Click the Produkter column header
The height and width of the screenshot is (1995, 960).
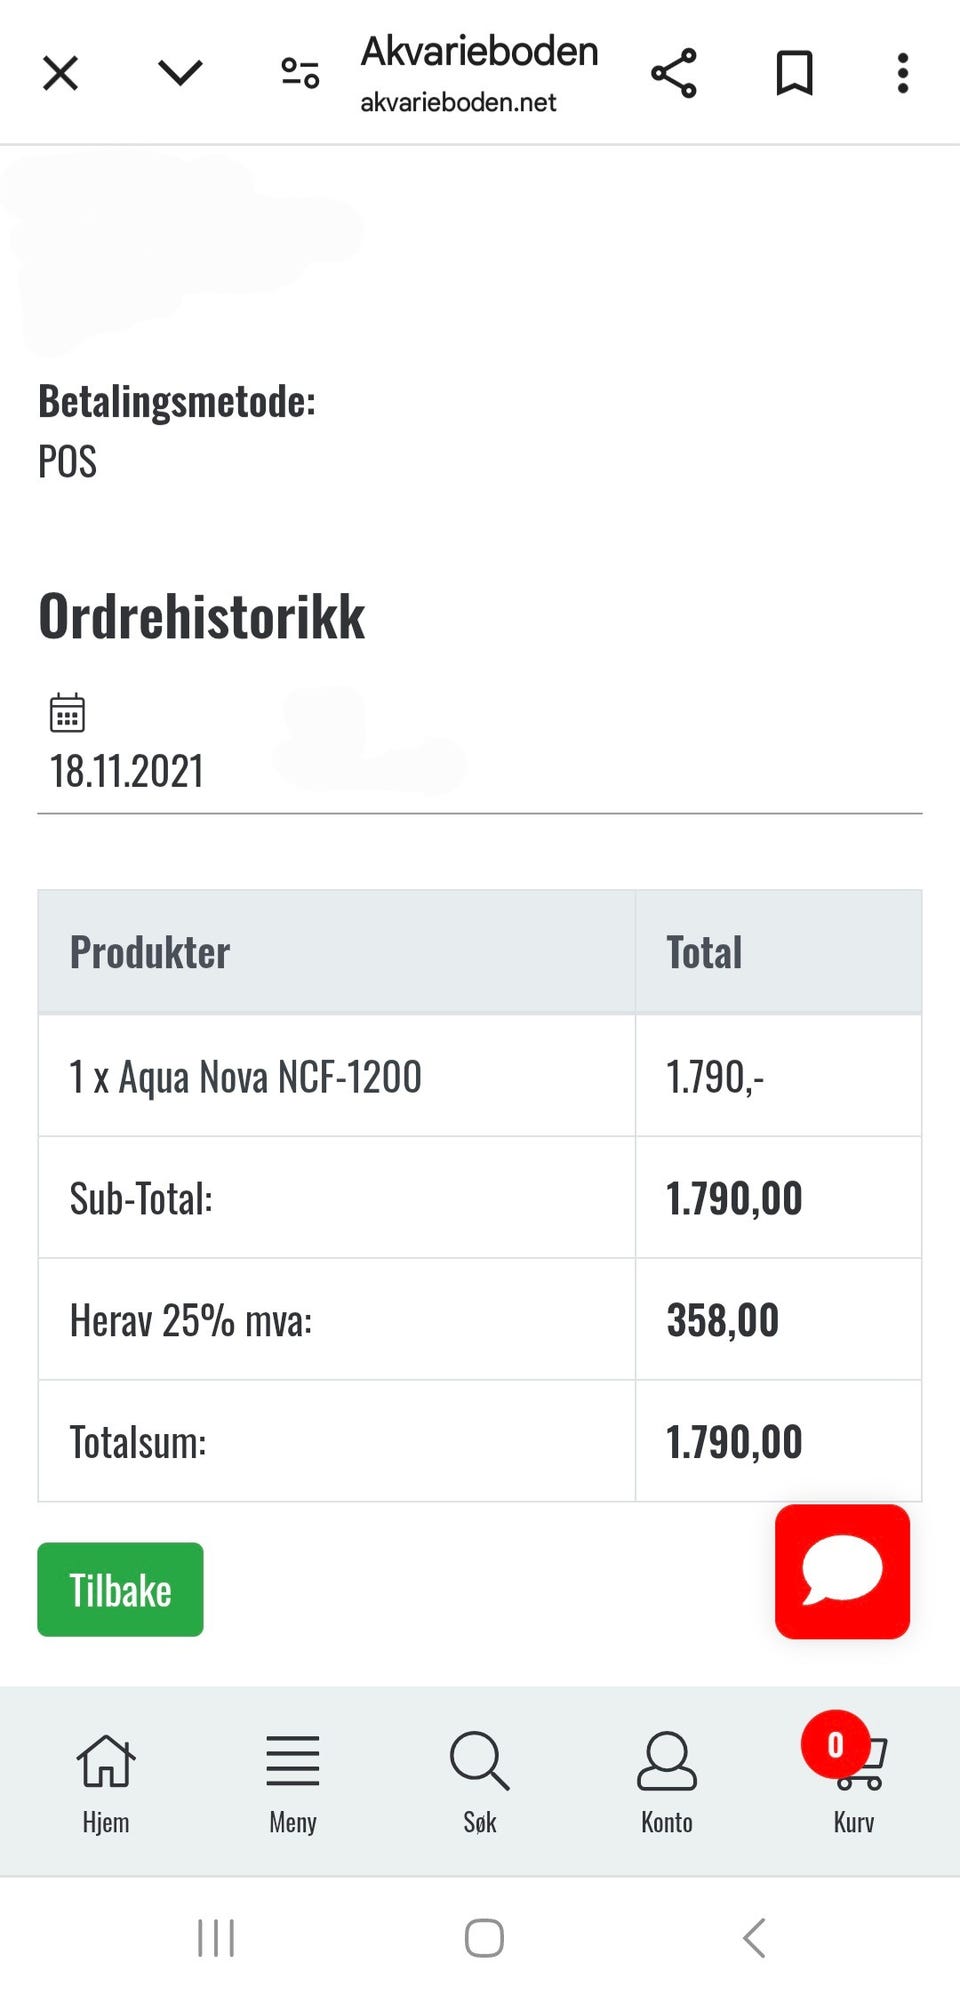click(x=150, y=952)
